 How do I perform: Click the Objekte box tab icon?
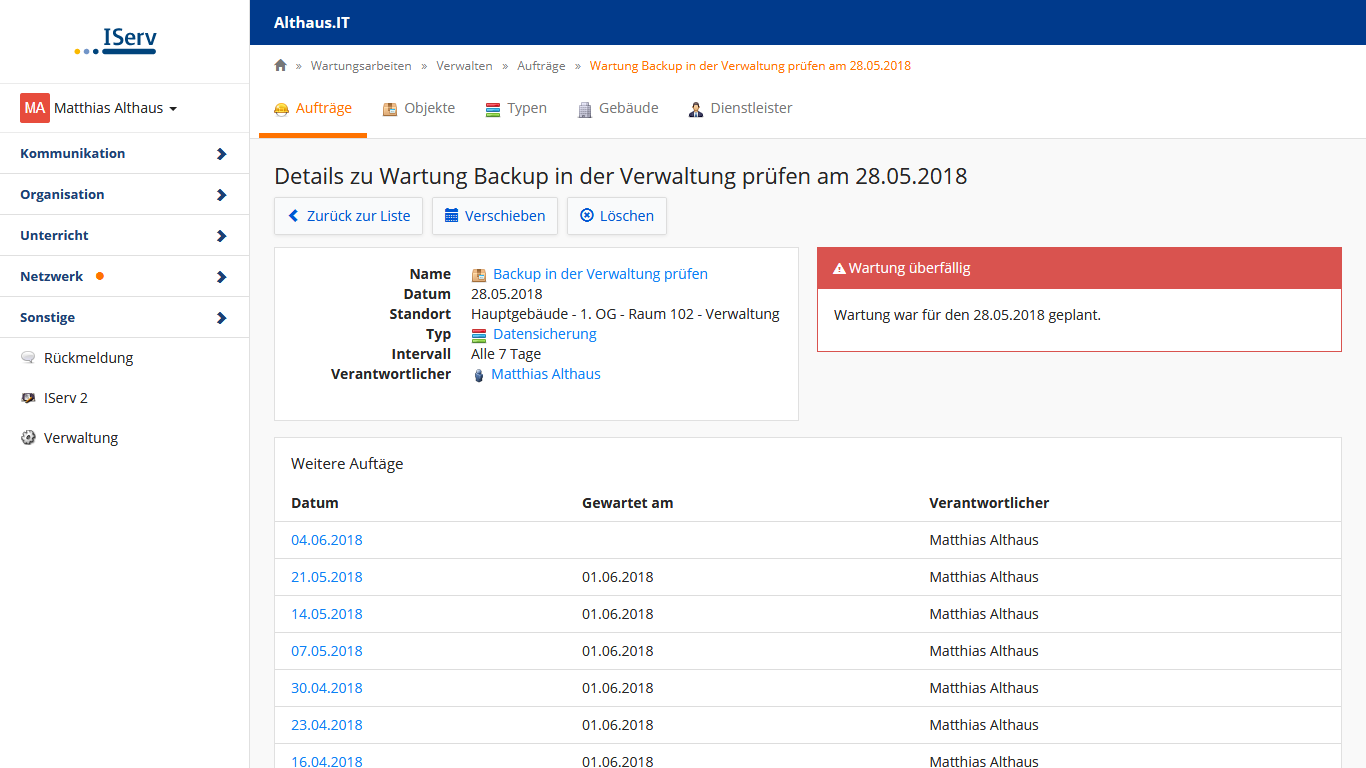tap(390, 109)
